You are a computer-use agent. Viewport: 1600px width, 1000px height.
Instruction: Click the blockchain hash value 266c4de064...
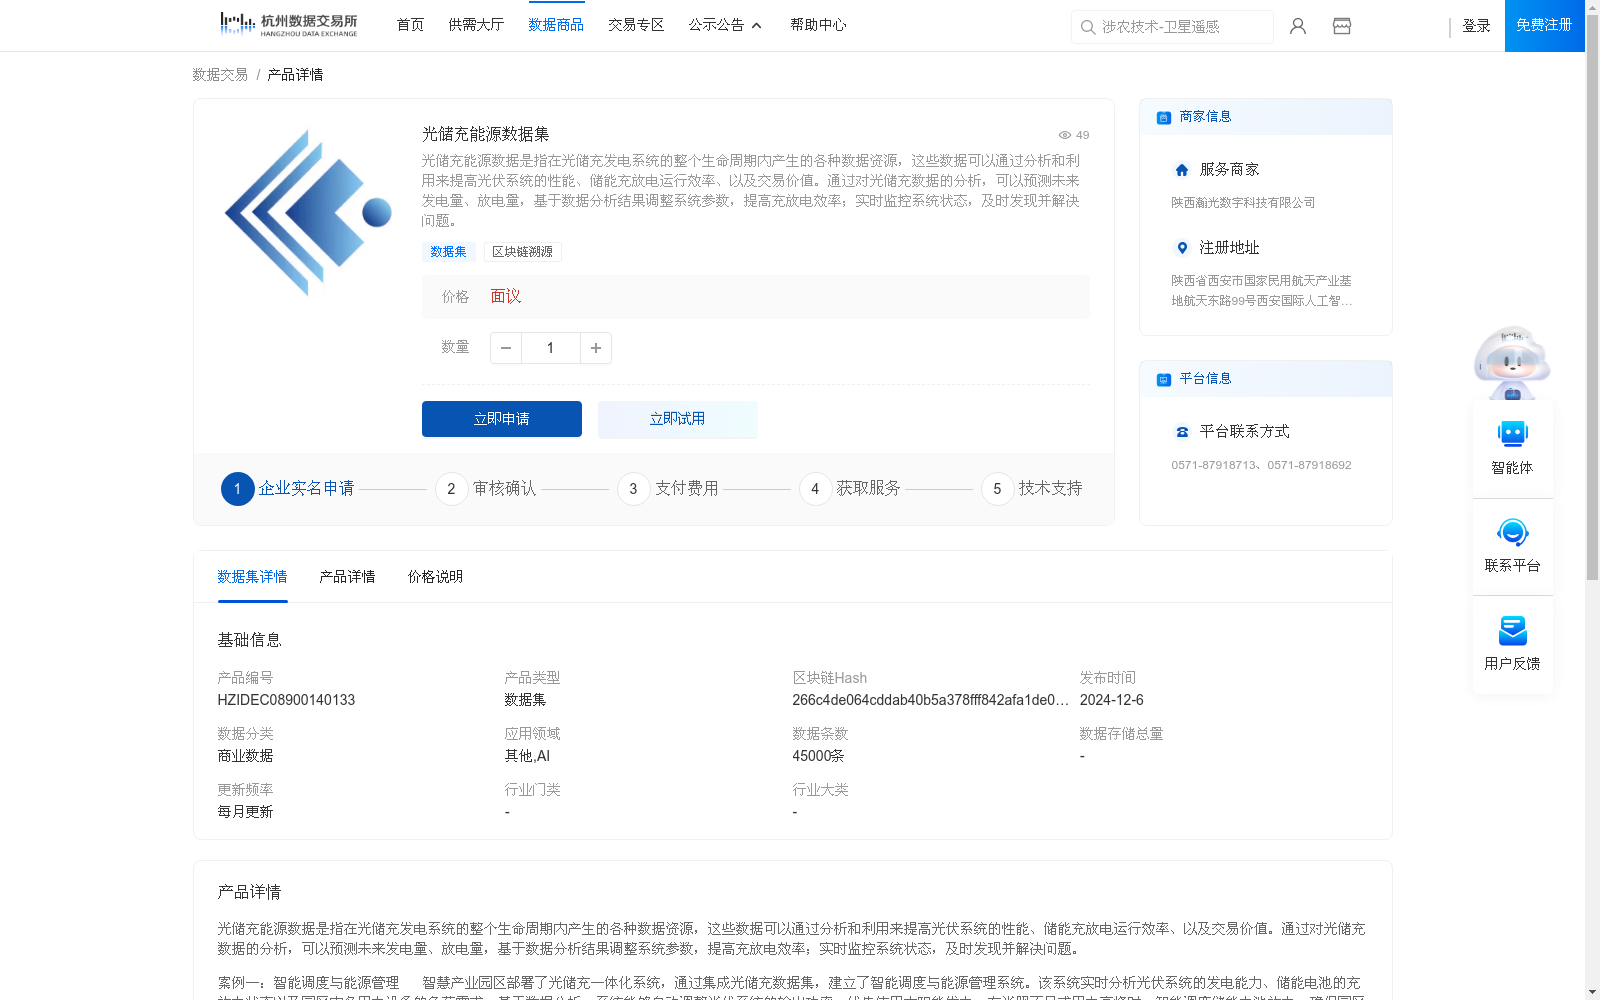[930, 700]
